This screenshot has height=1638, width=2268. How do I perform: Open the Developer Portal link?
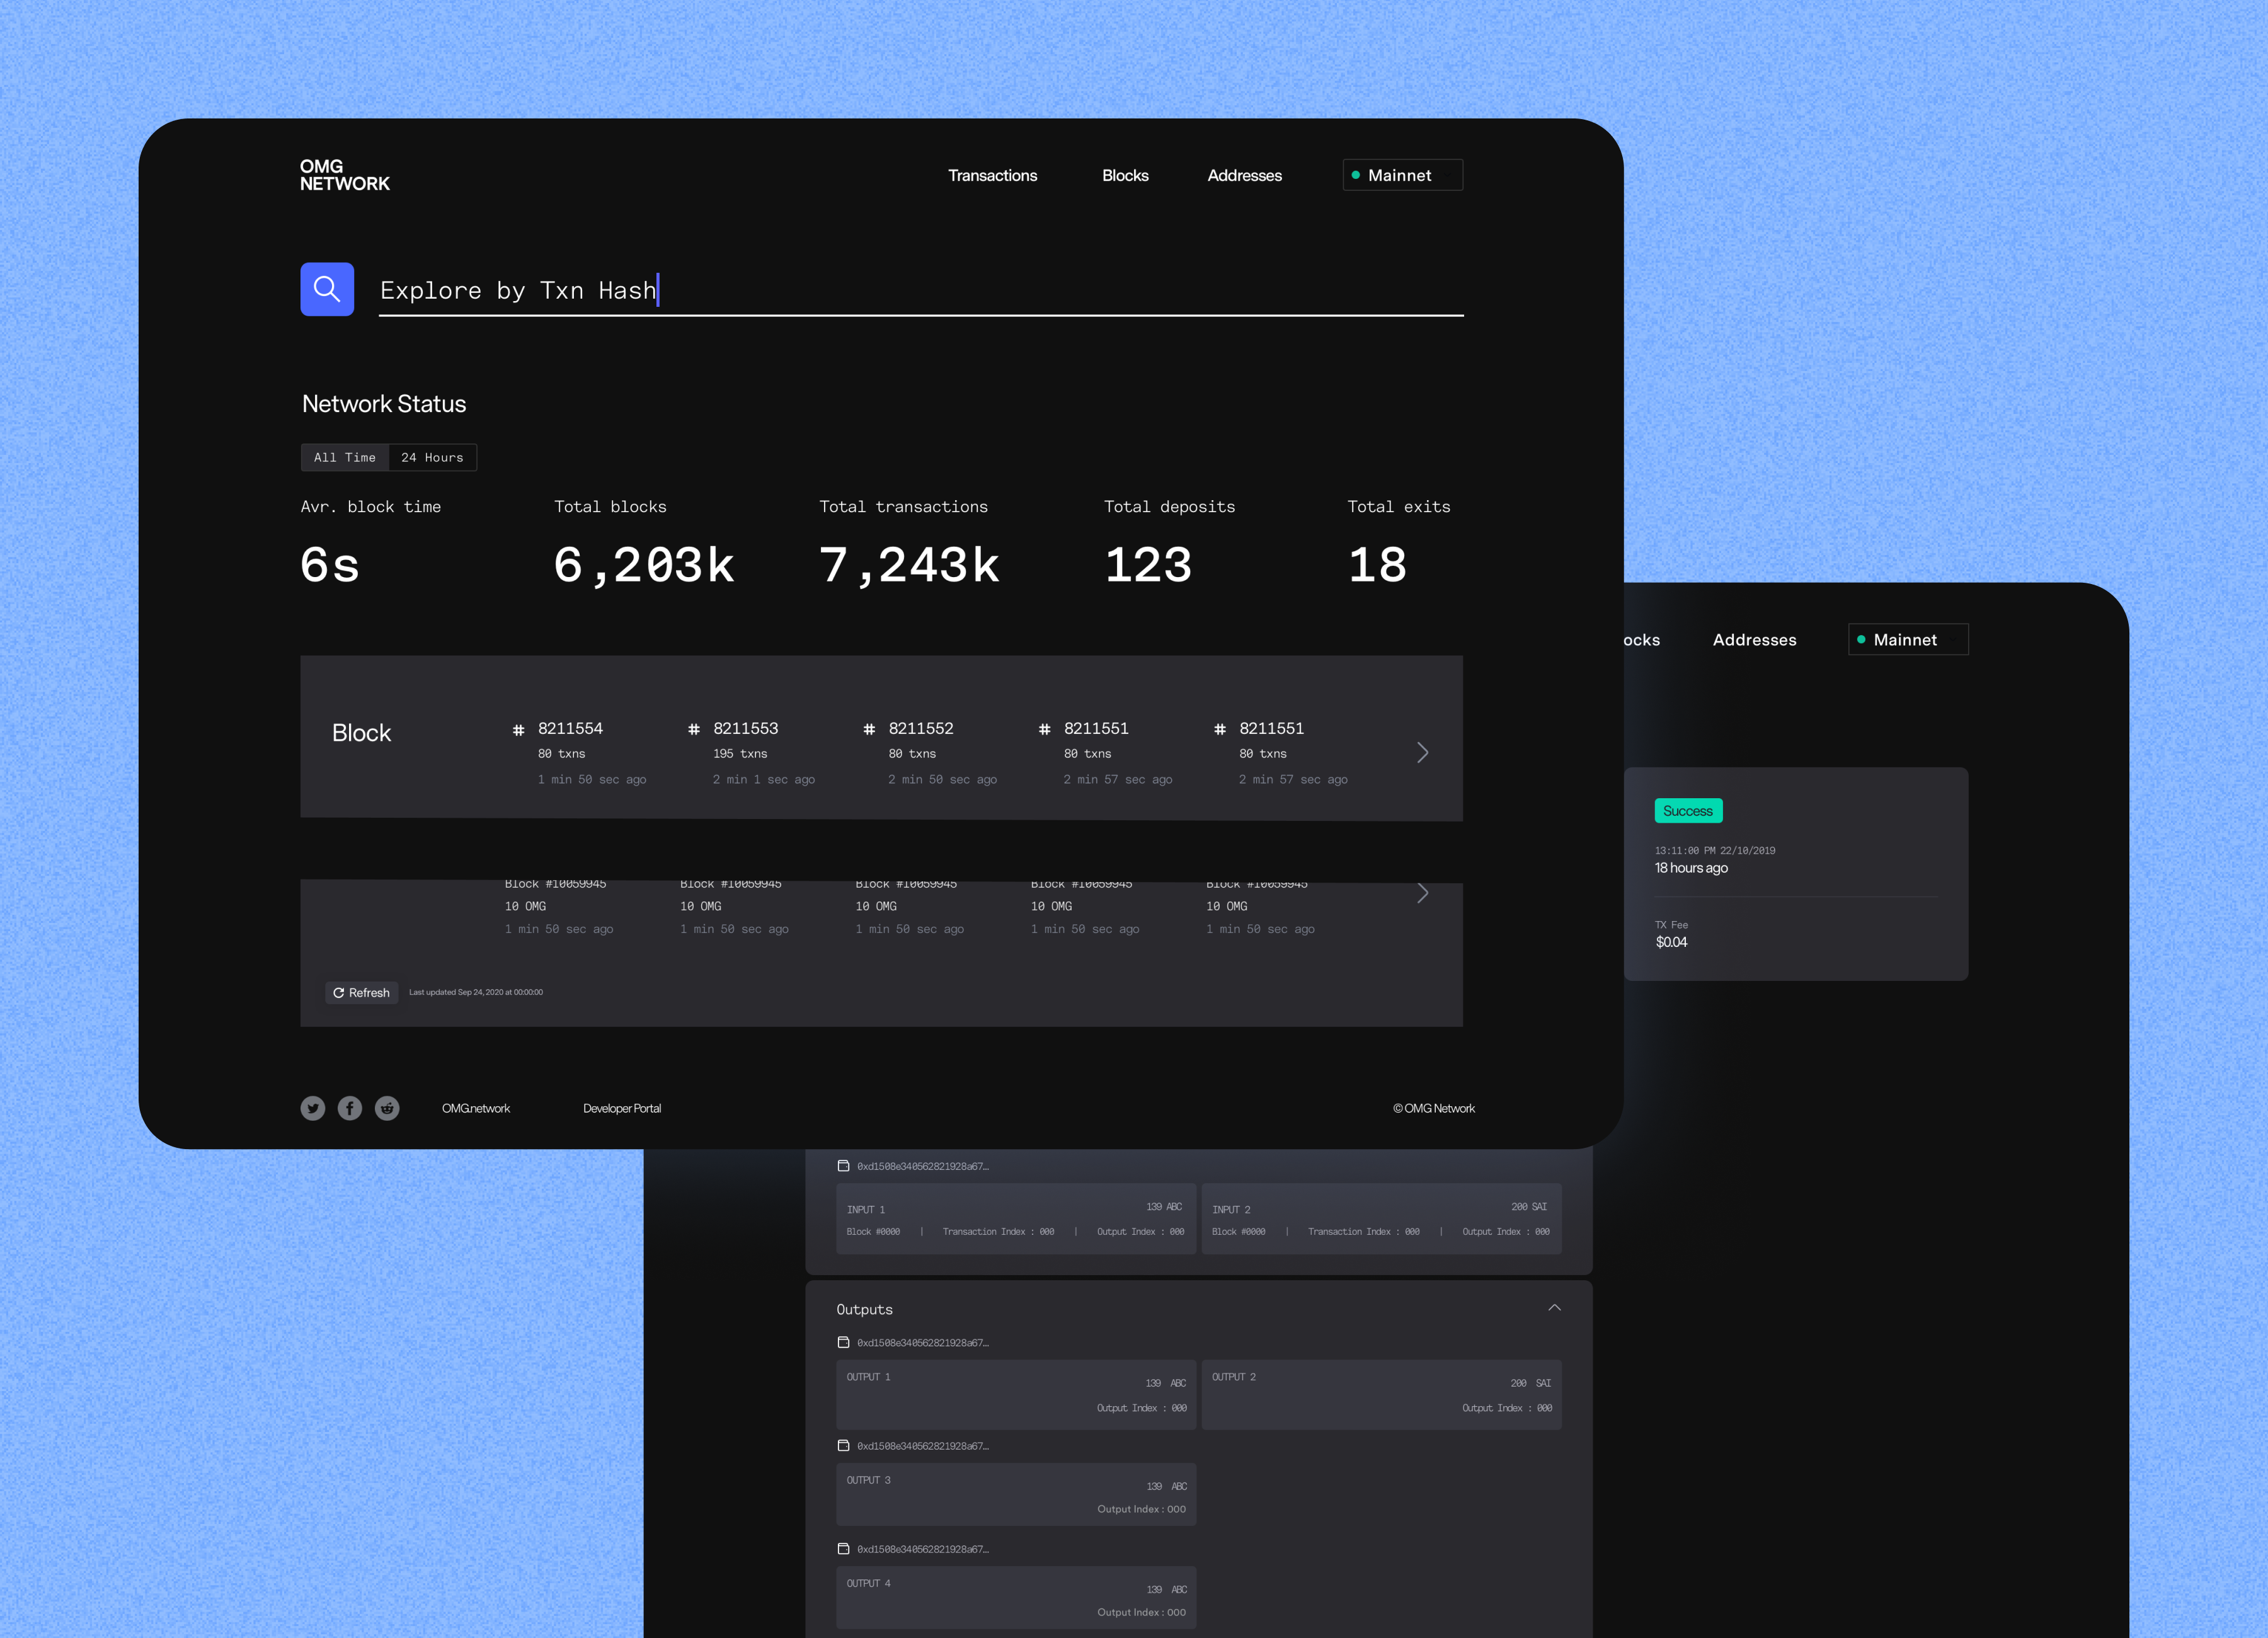click(622, 1109)
